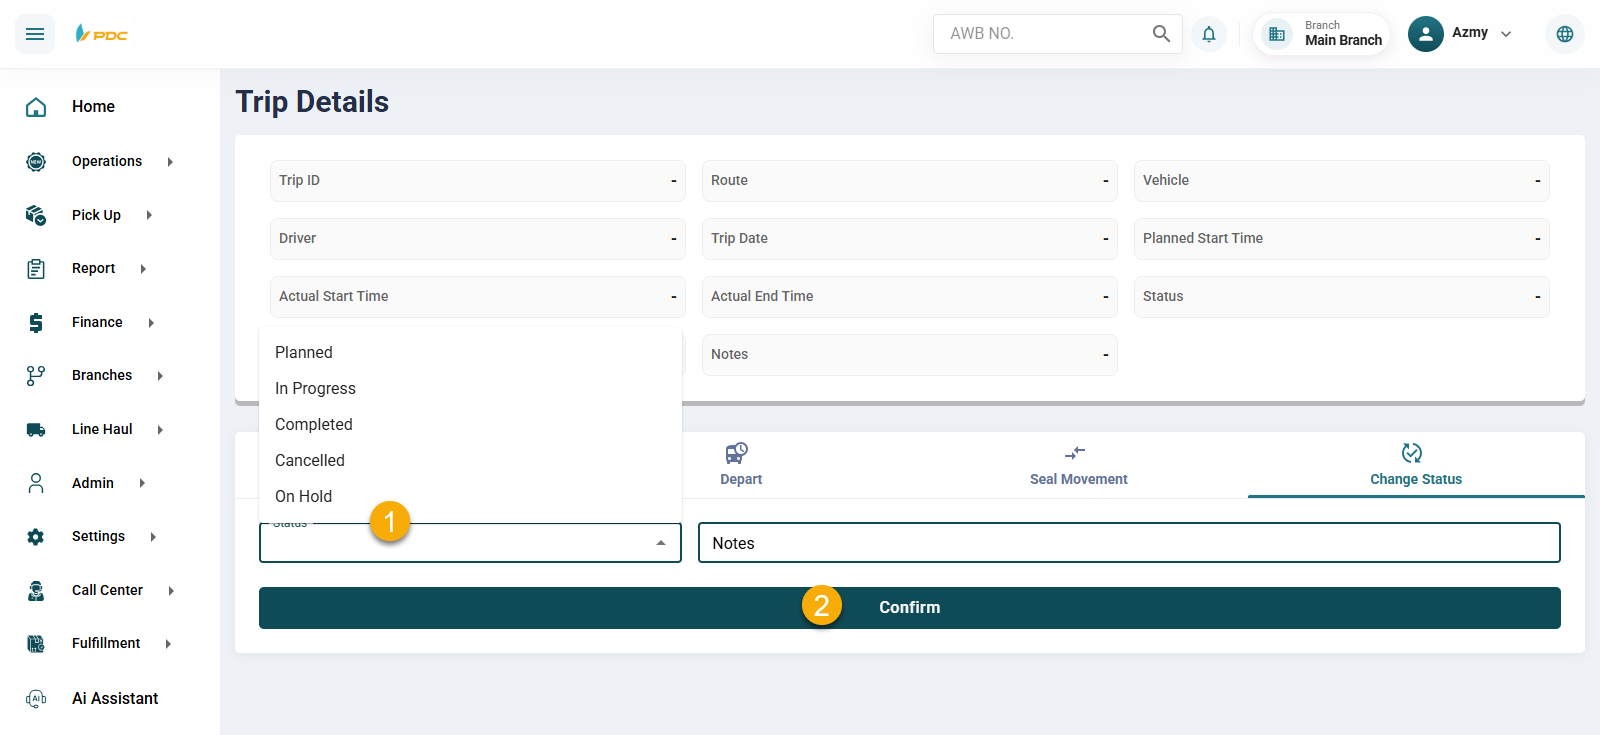
Task: Click the Settings gear icon
Action: tap(36, 537)
